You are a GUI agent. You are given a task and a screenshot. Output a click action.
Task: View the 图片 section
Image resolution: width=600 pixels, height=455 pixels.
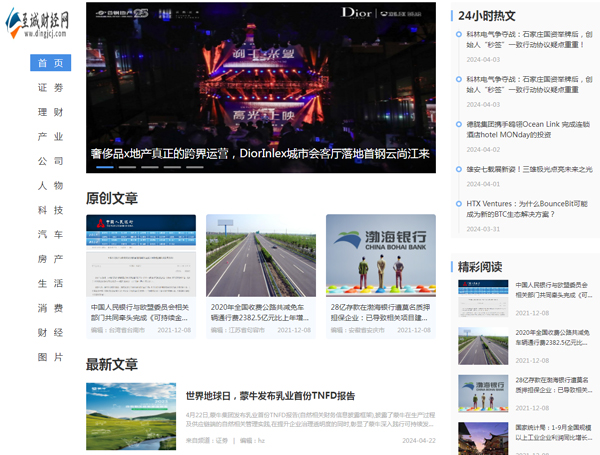point(51,357)
